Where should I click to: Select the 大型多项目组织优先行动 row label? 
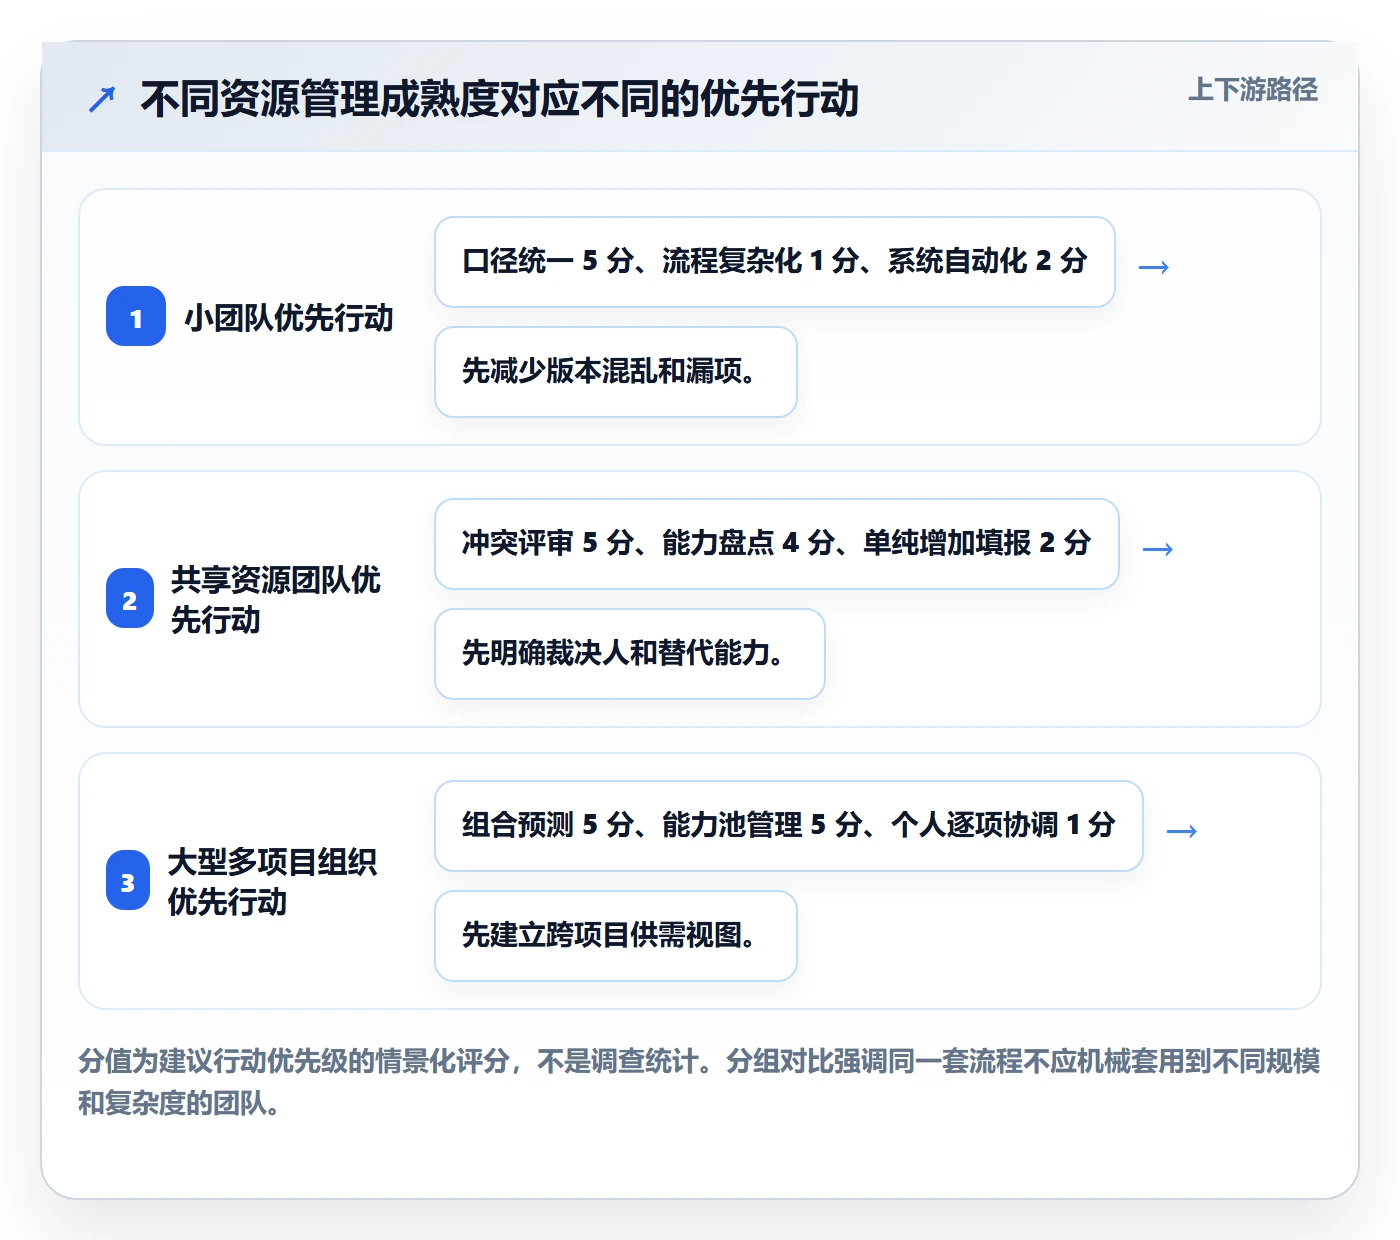point(272,881)
